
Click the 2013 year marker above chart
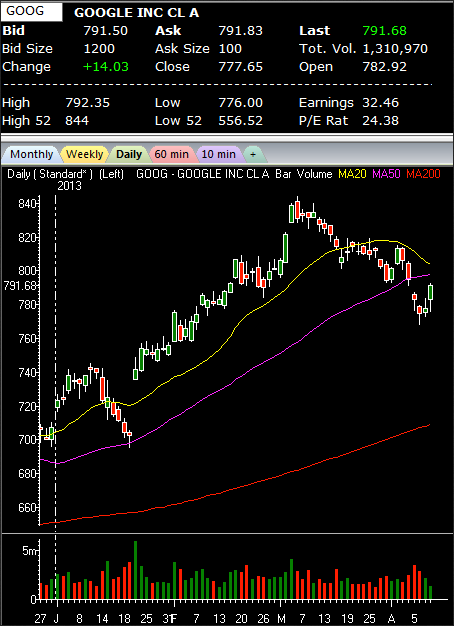point(69,186)
